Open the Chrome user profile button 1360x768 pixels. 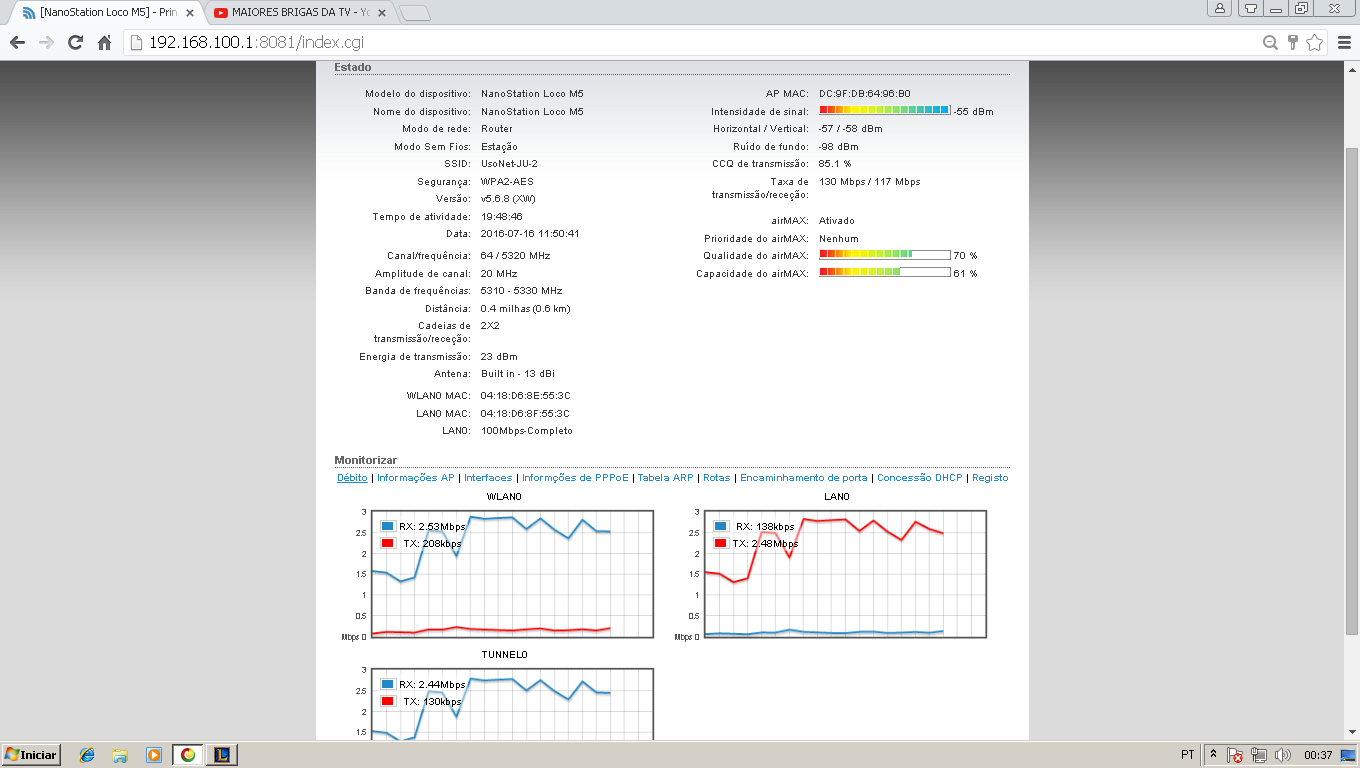pos(1220,8)
